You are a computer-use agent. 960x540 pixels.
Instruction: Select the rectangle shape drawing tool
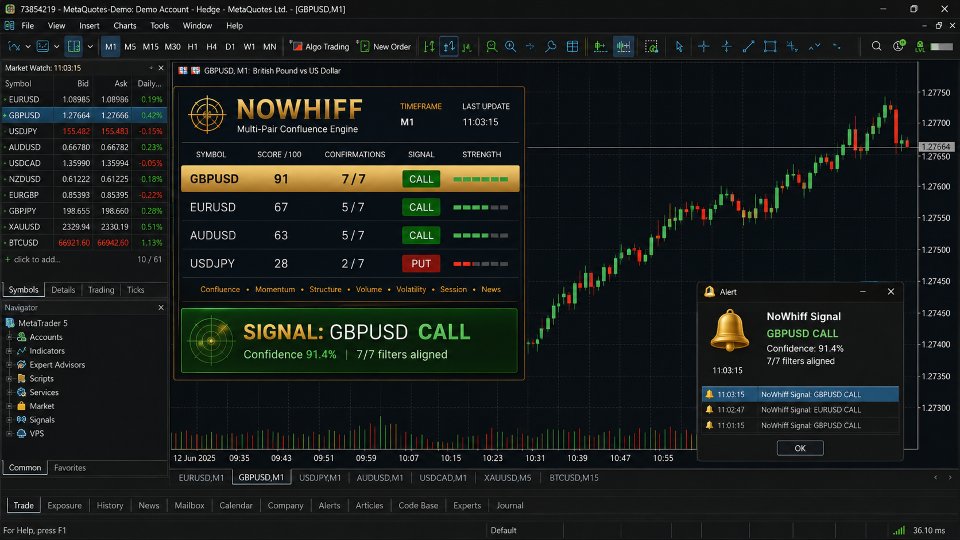click(x=770, y=47)
